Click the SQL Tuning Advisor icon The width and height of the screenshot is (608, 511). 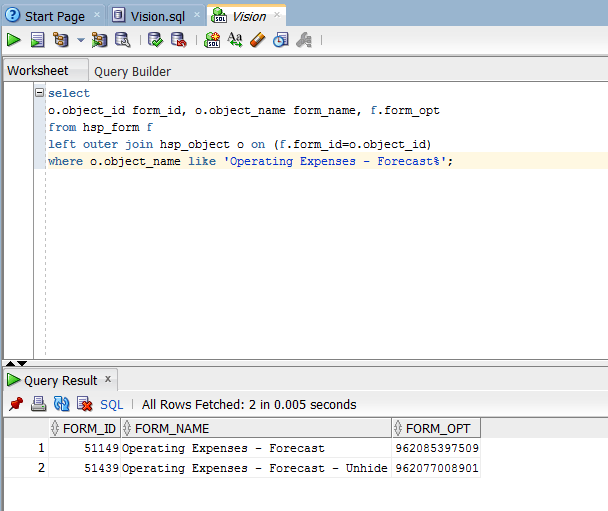[123, 40]
